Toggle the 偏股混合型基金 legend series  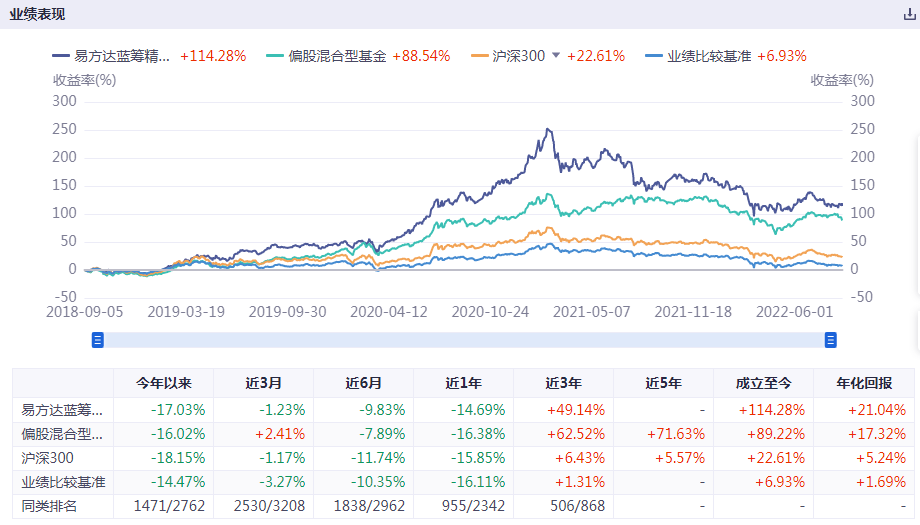338,56
